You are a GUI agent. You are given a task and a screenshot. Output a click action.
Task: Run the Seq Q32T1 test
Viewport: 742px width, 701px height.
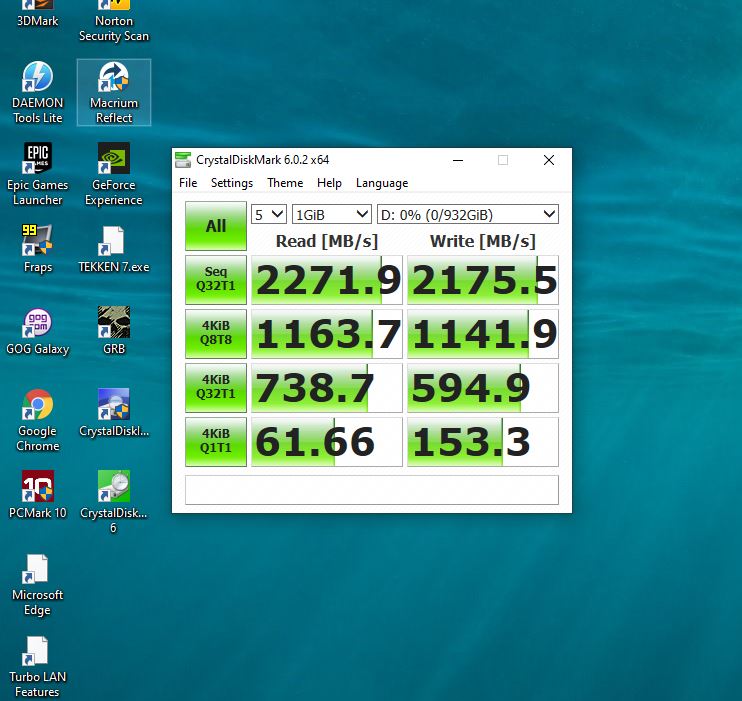pos(216,279)
